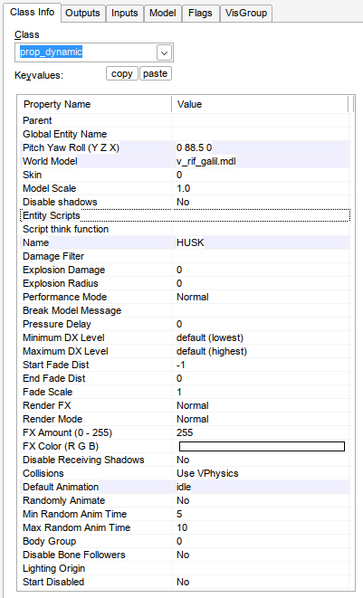This screenshot has width=363, height=598.
Task: Open the Flags tab
Action: pyautogui.click(x=200, y=13)
